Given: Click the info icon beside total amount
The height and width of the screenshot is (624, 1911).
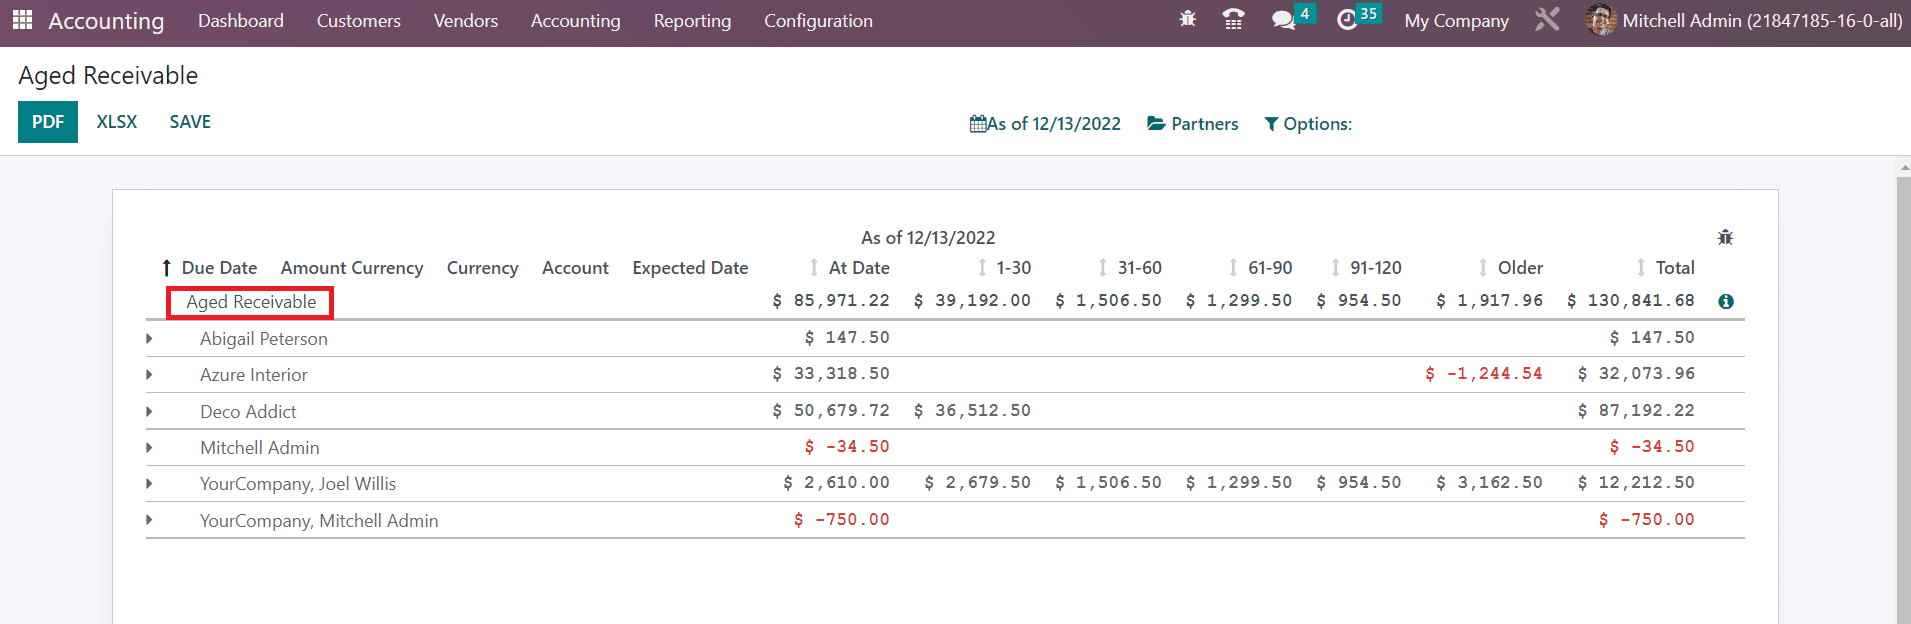Looking at the screenshot, I should tap(1725, 301).
